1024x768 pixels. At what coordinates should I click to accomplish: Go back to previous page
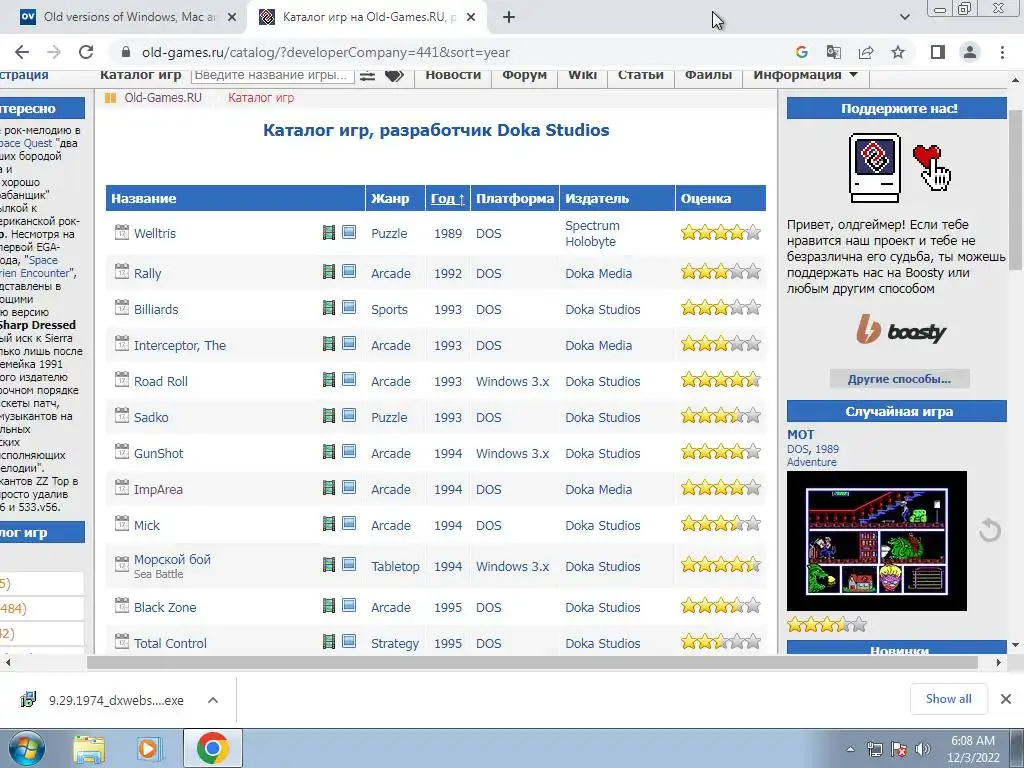point(22,52)
